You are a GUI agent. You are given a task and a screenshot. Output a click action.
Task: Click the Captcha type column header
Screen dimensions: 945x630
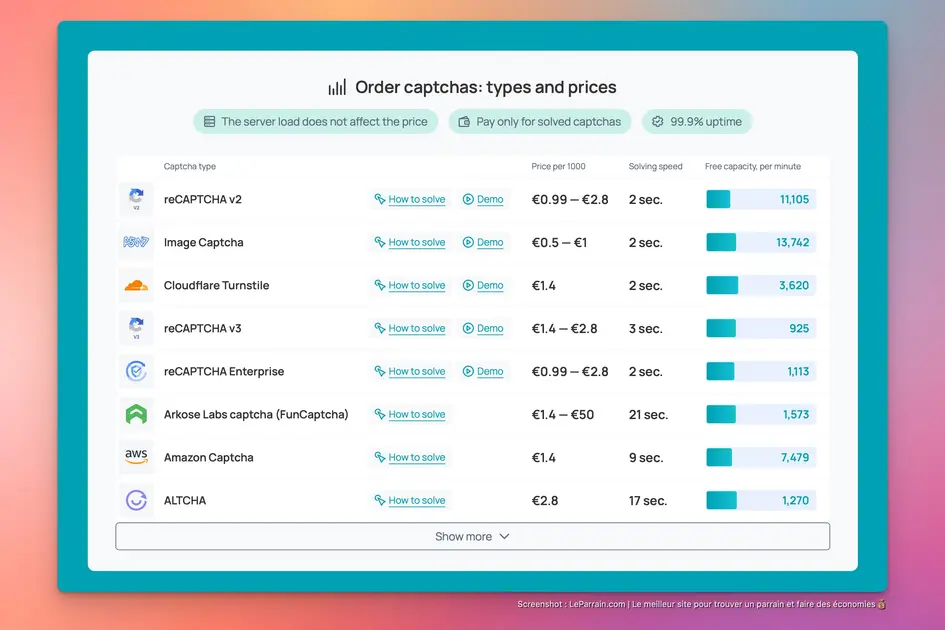click(x=189, y=166)
